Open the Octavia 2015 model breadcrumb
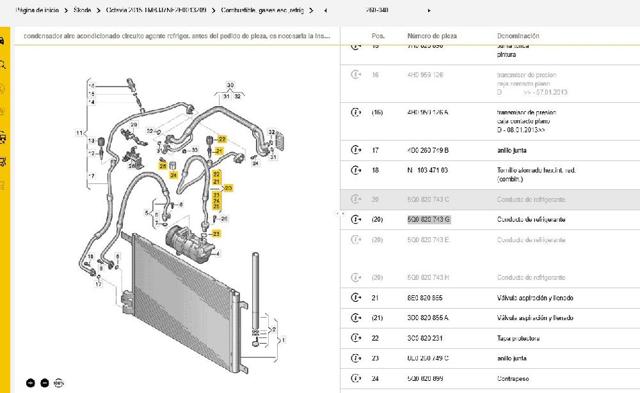Viewport: 640px width, 393px height. [156, 10]
